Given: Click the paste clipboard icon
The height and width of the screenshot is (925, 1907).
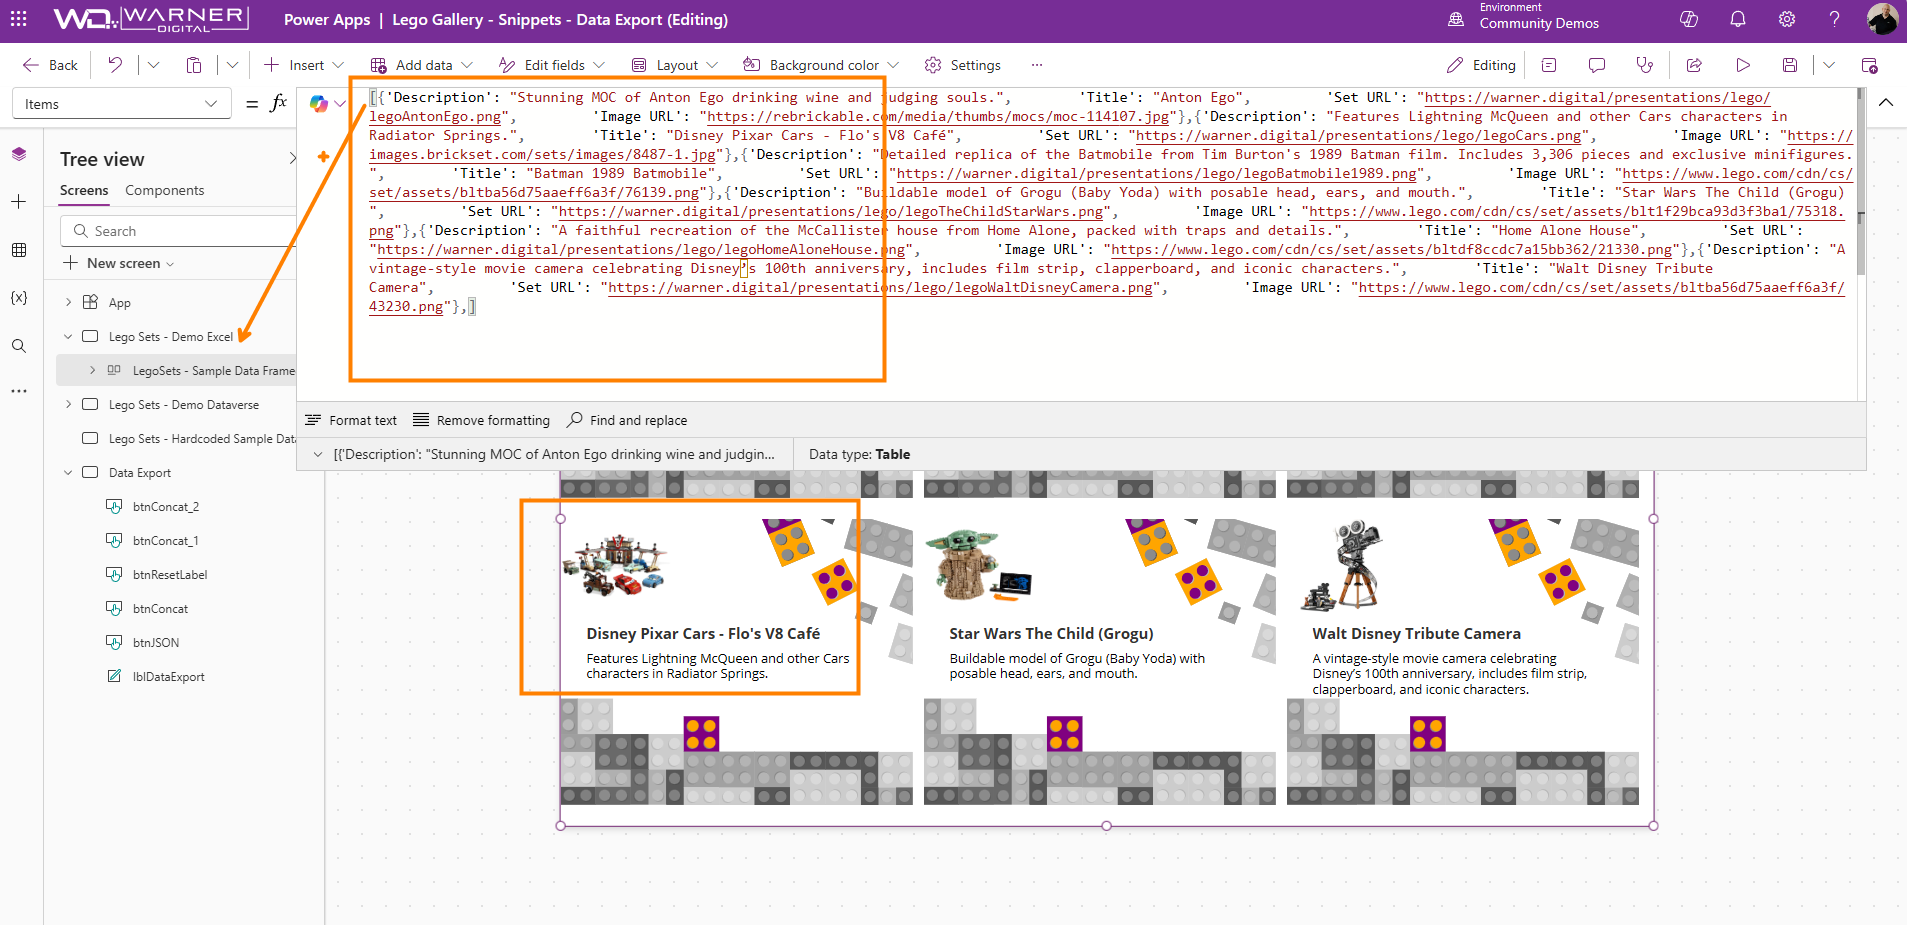Looking at the screenshot, I should (194, 65).
